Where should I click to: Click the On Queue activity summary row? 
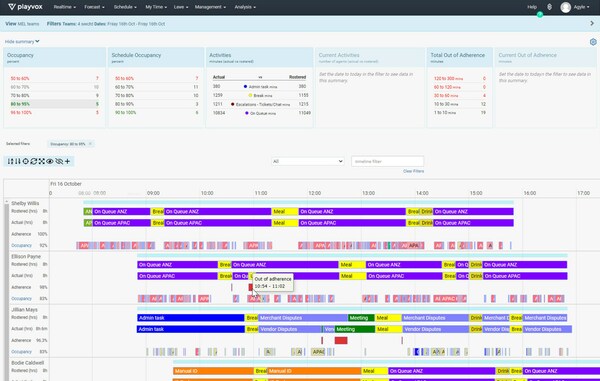click(261, 113)
